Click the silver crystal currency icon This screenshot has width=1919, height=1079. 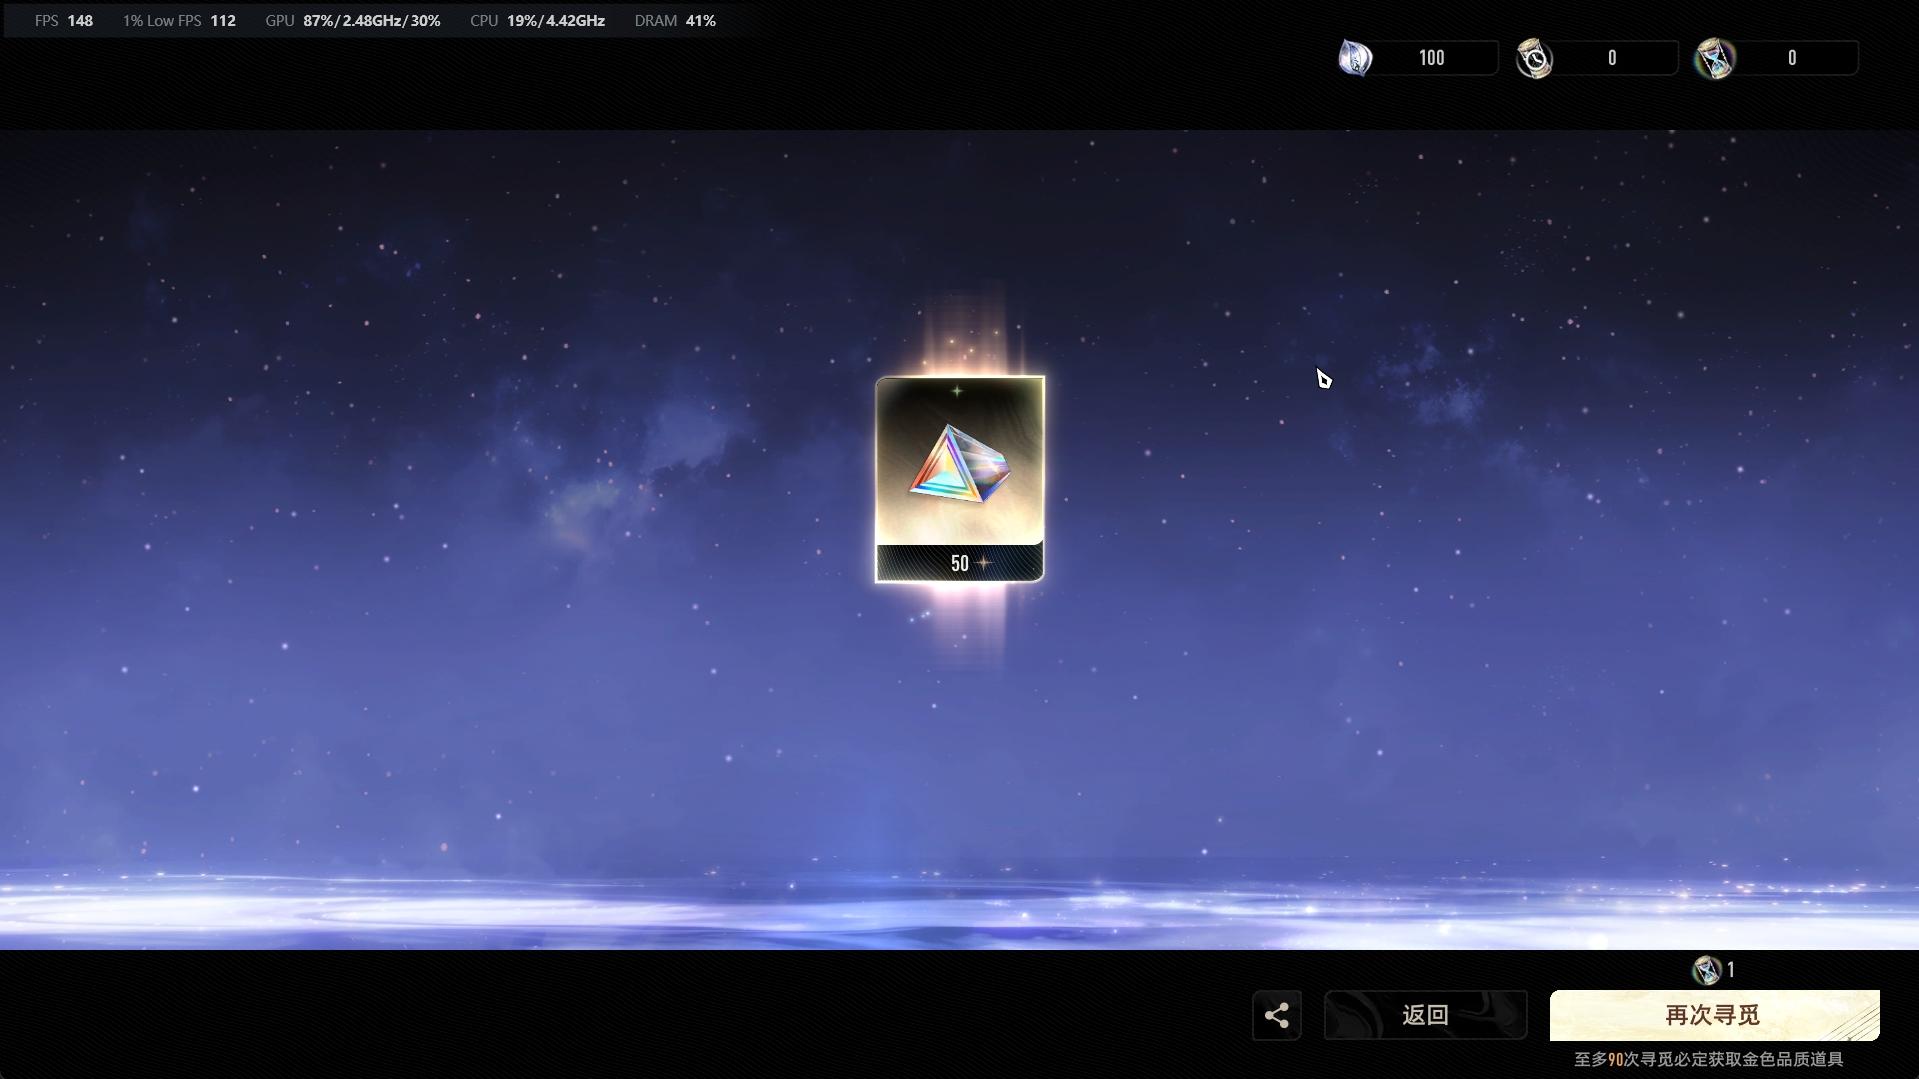[x=1355, y=58]
